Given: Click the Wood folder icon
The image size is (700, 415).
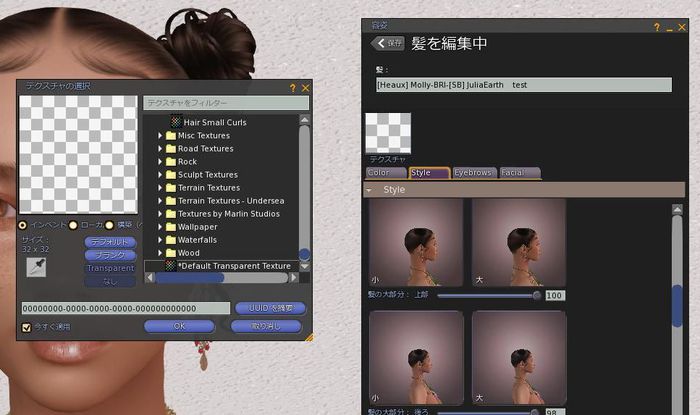Looking at the screenshot, I should tap(171, 253).
